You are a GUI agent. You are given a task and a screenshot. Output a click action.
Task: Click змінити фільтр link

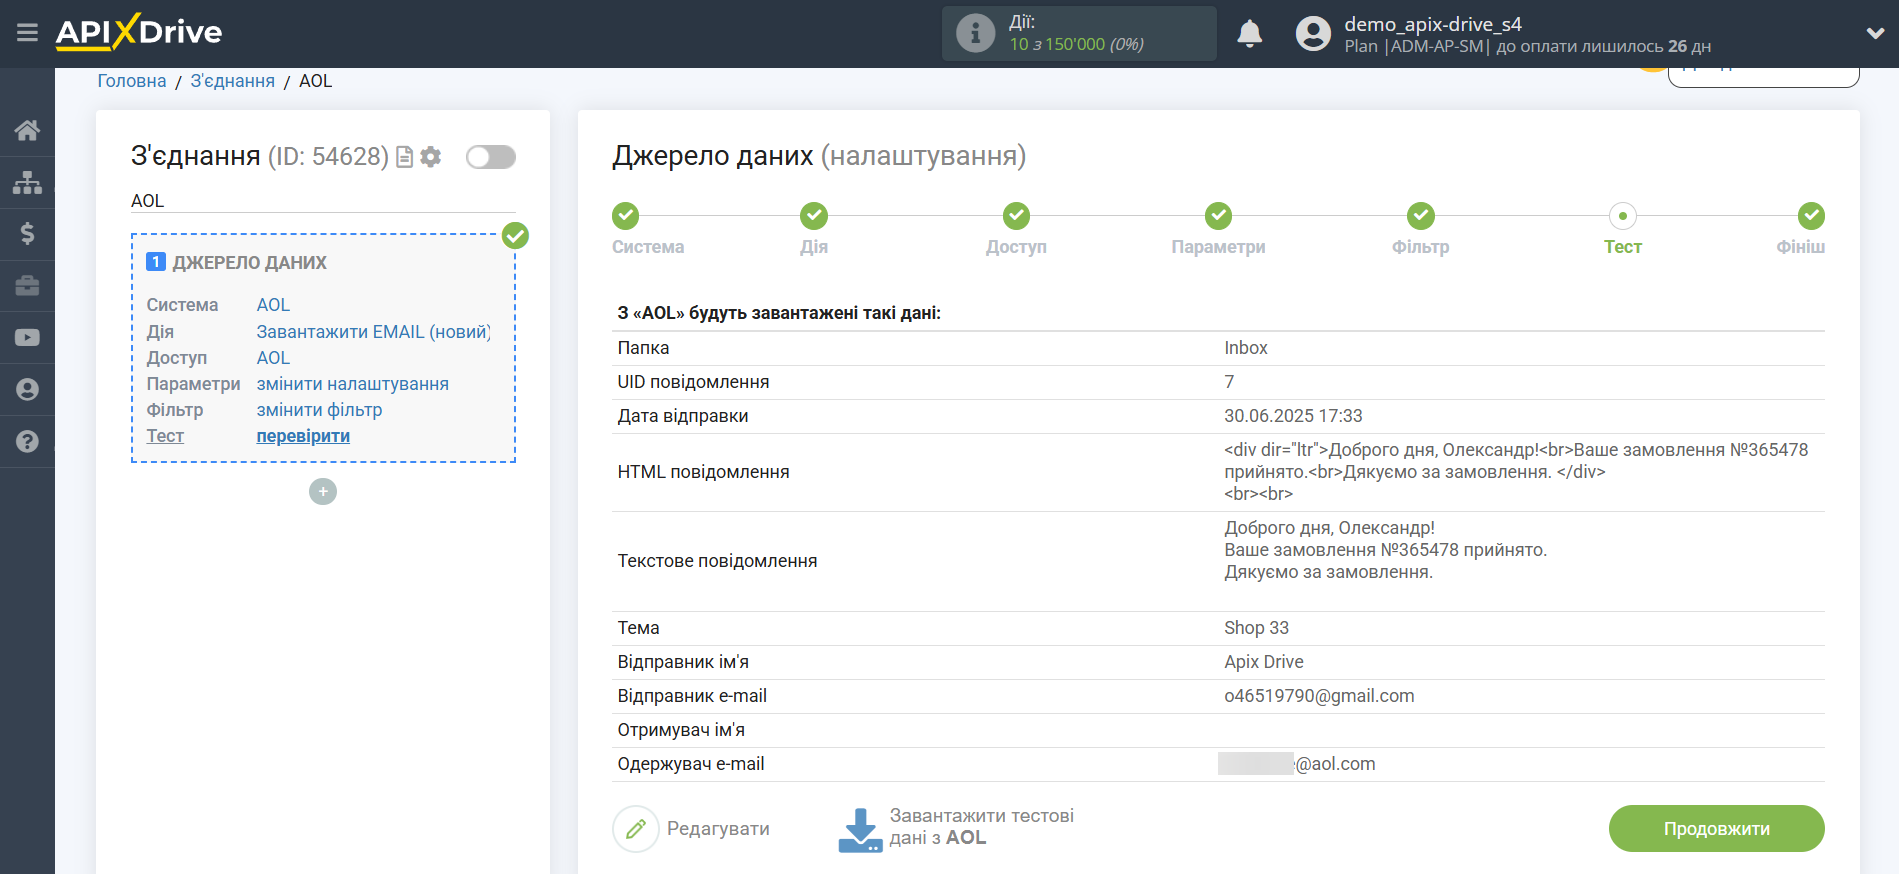point(319,410)
